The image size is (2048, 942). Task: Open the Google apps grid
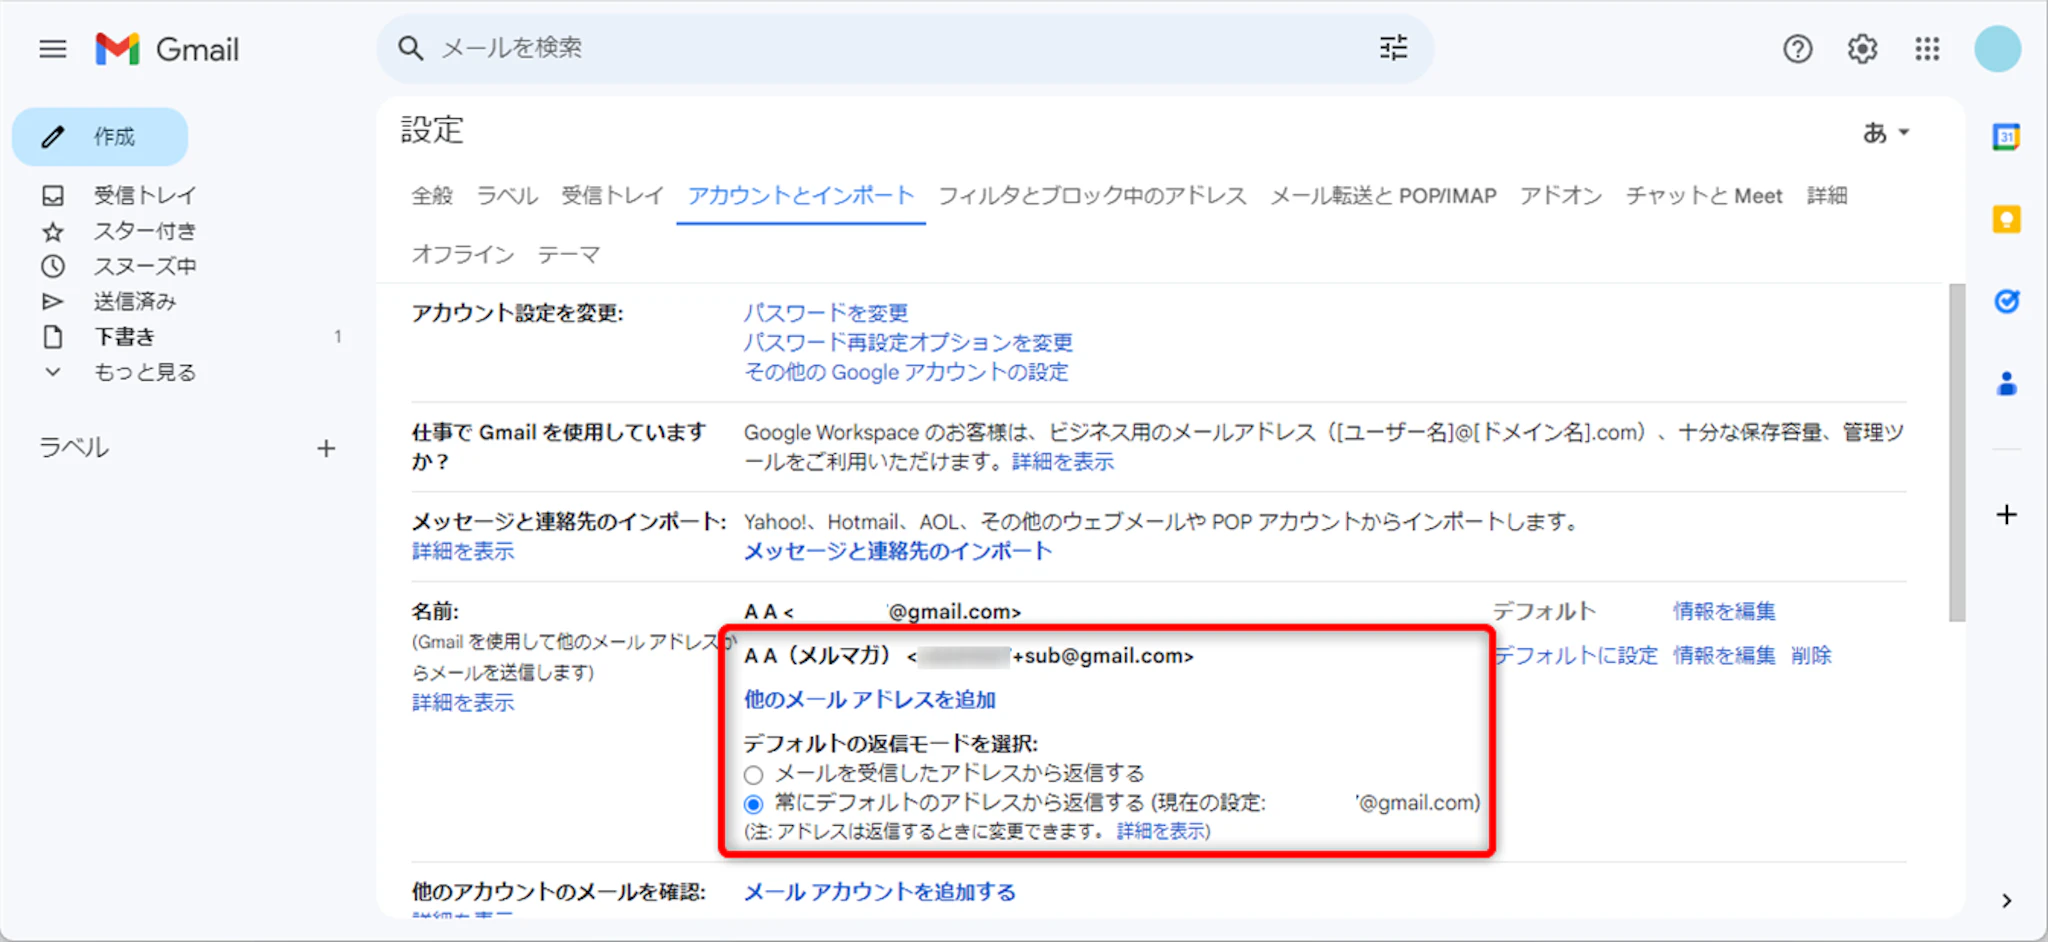pos(1927,49)
